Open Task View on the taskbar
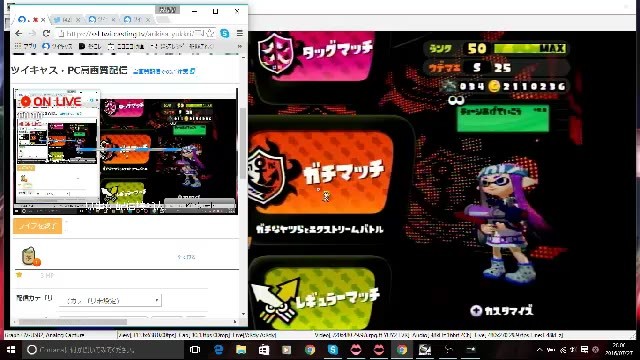Image resolution: width=640 pixels, height=360 pixels. [195, 349]
